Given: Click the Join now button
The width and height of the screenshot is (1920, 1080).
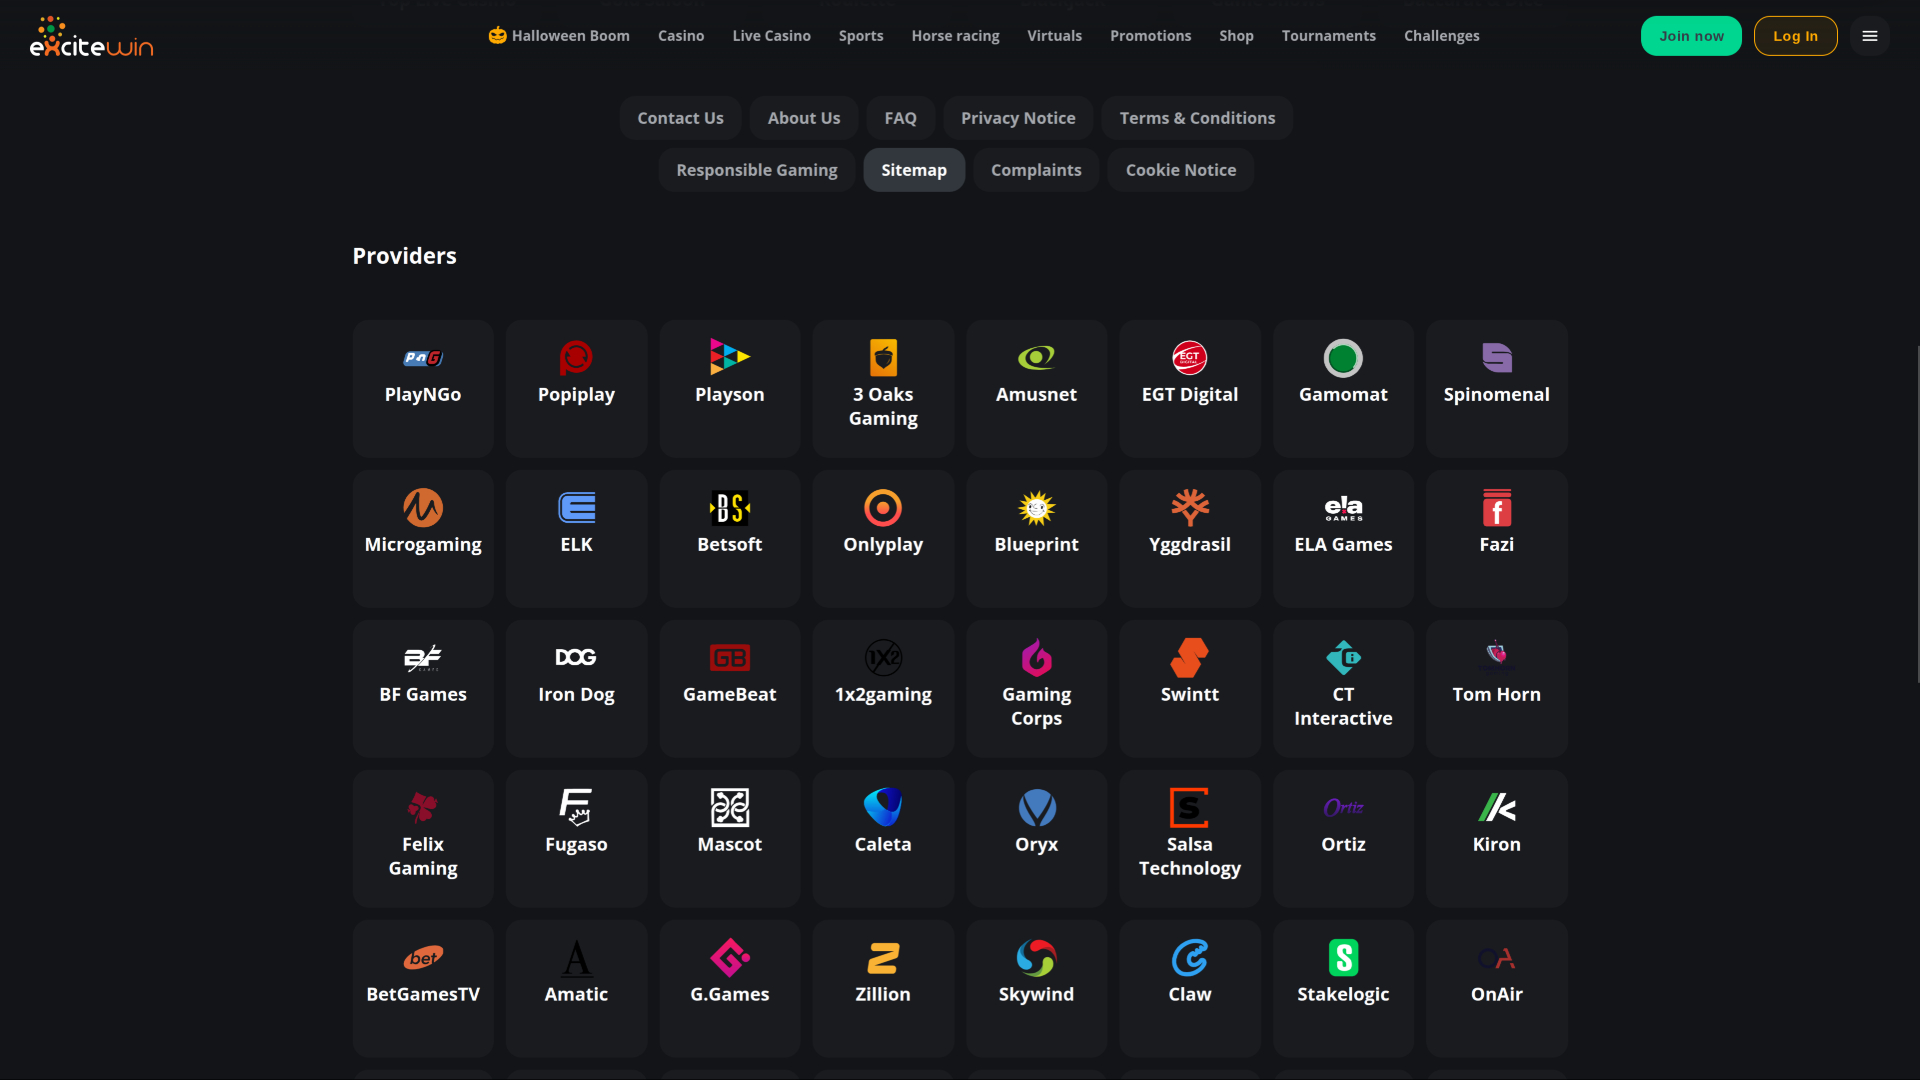Looking at the screenshot, I should [x=1691, y=35].
